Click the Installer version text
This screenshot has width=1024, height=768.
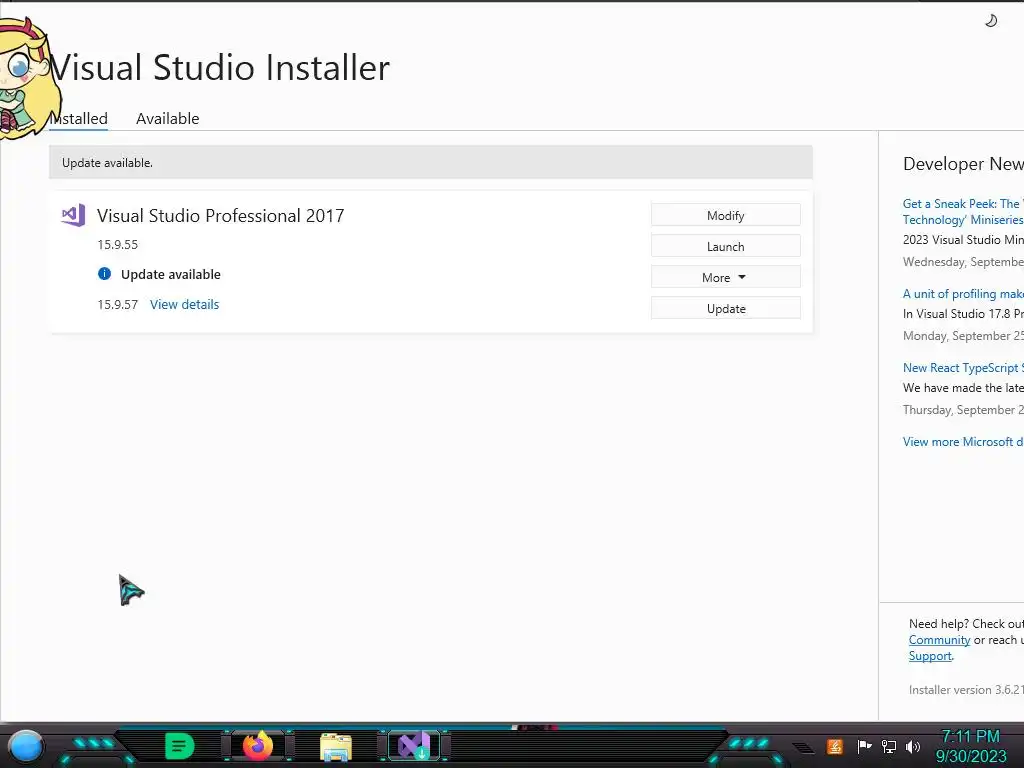966,690
